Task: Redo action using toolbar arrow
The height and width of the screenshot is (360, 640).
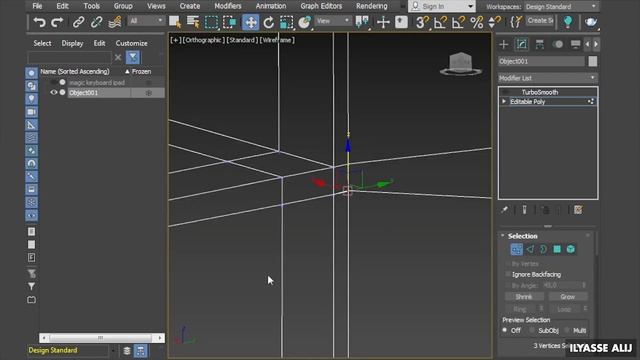Action: (x=57, y=22)
